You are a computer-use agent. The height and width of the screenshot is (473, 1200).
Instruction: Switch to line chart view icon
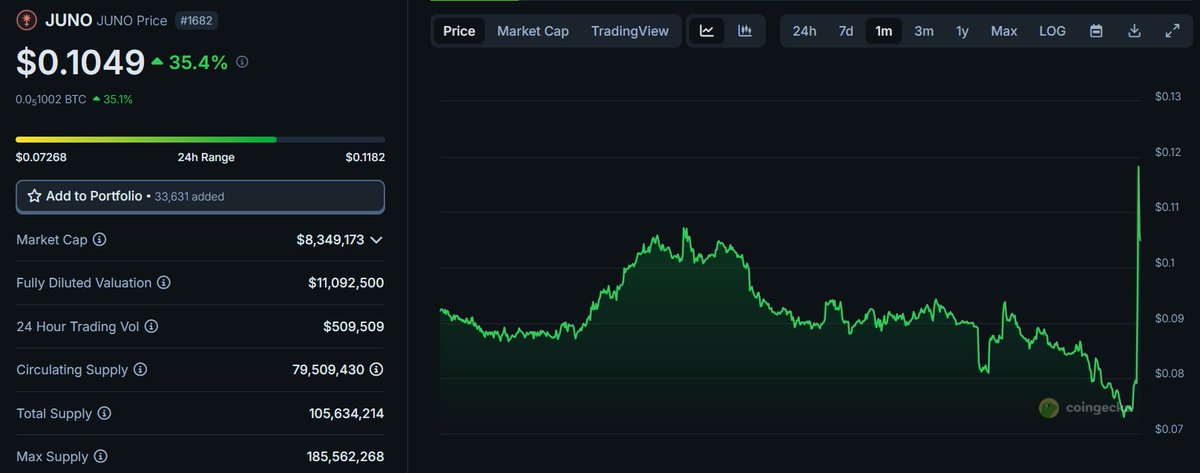point(707,31)
